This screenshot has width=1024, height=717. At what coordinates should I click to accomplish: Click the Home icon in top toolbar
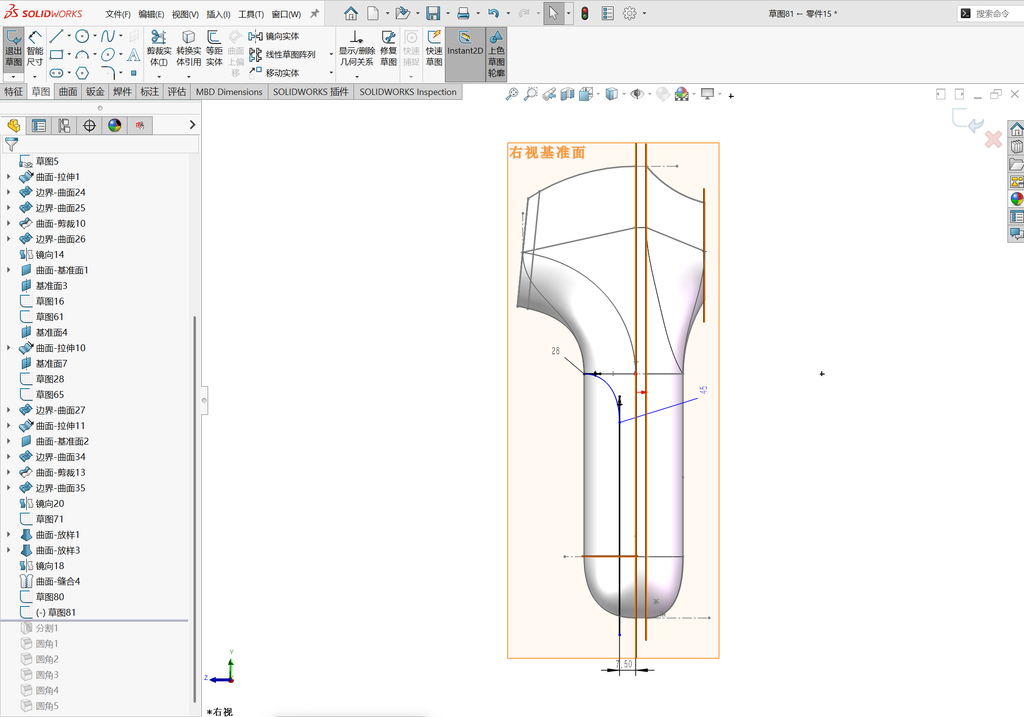pyautogui.click(x=351, y=13)
